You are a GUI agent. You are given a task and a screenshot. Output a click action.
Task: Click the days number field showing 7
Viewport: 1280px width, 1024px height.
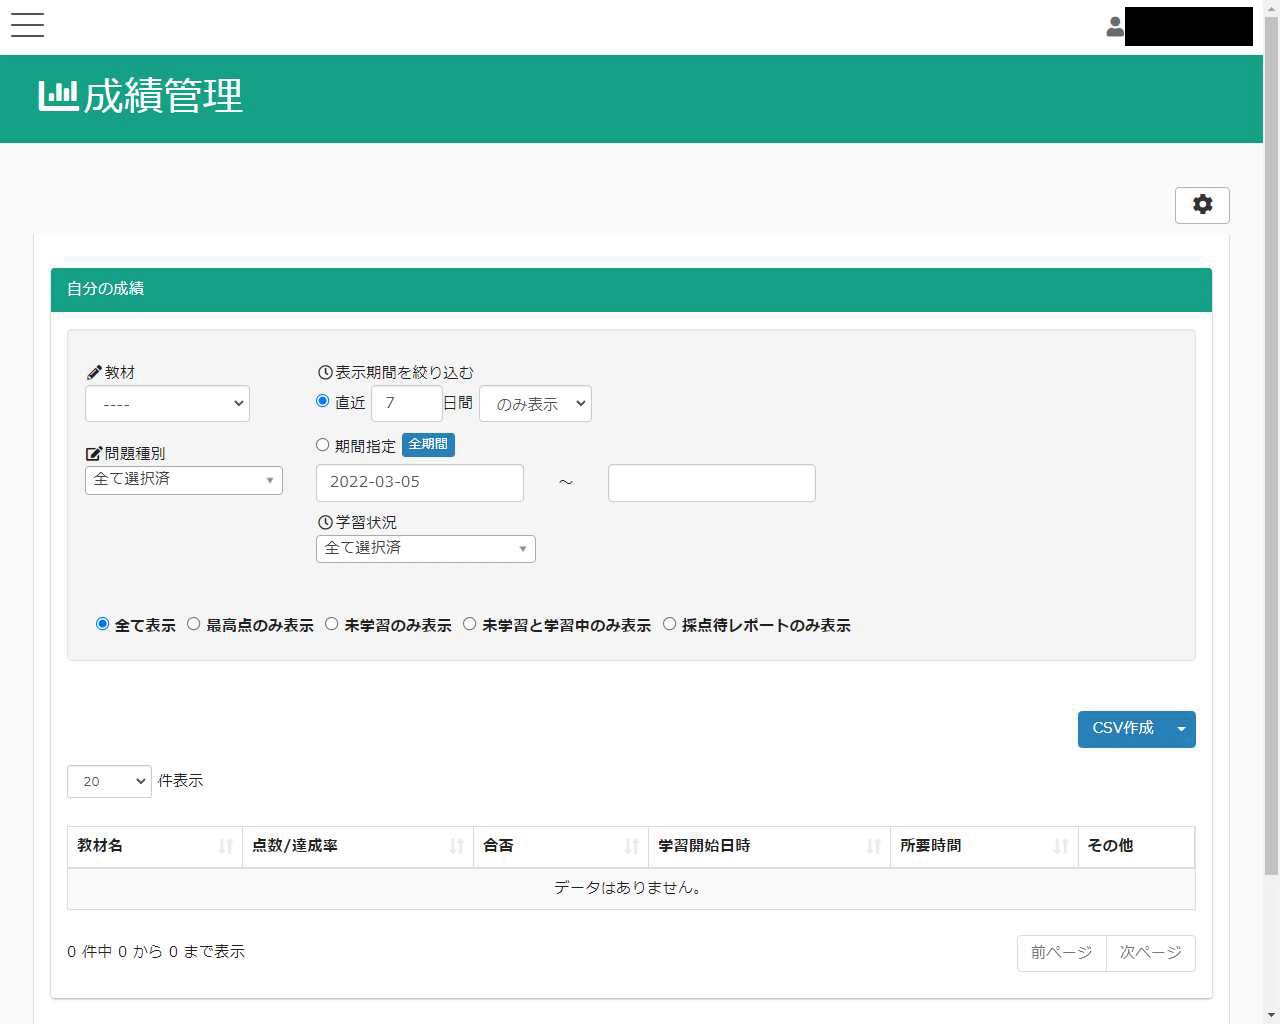pos(407,403)
